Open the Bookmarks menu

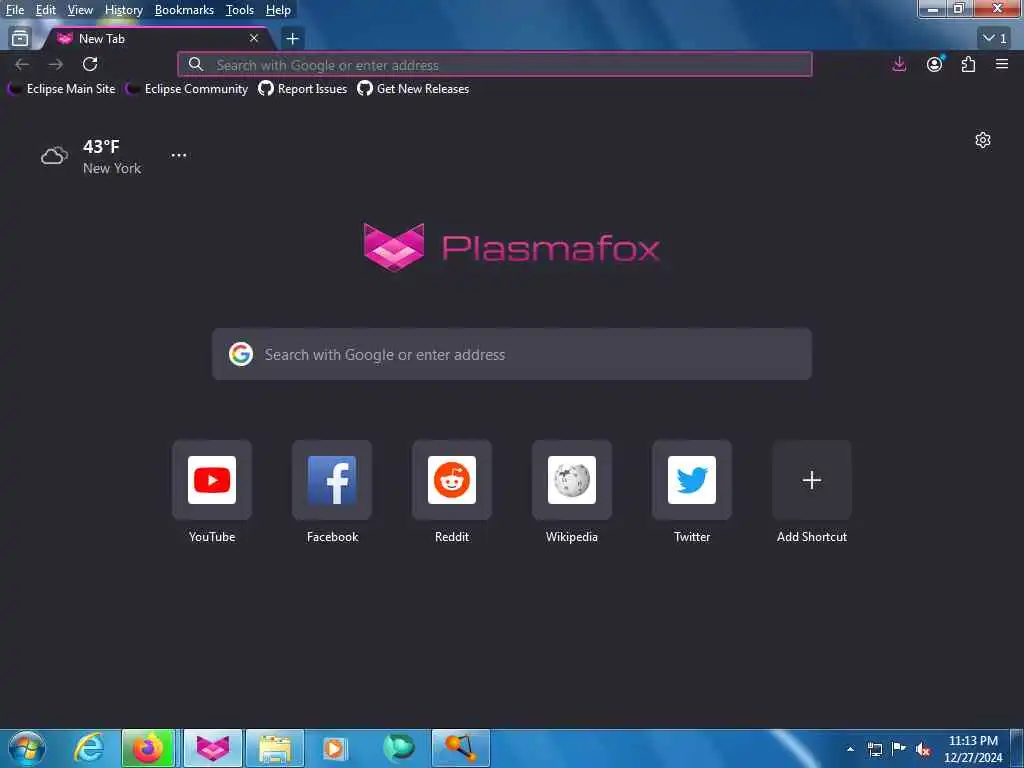[x=184, y=10]
